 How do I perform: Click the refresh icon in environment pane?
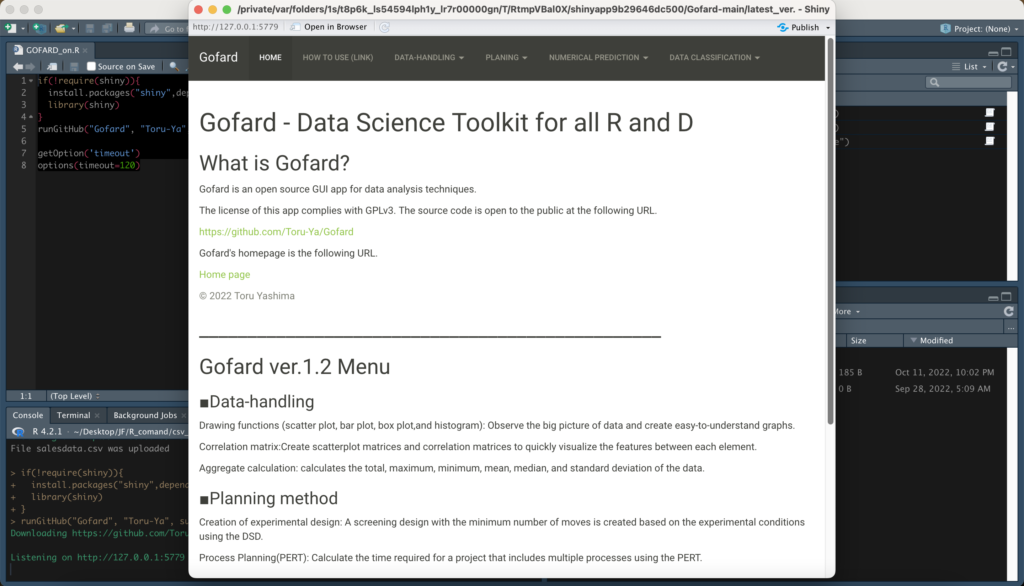click(1002, 67)
